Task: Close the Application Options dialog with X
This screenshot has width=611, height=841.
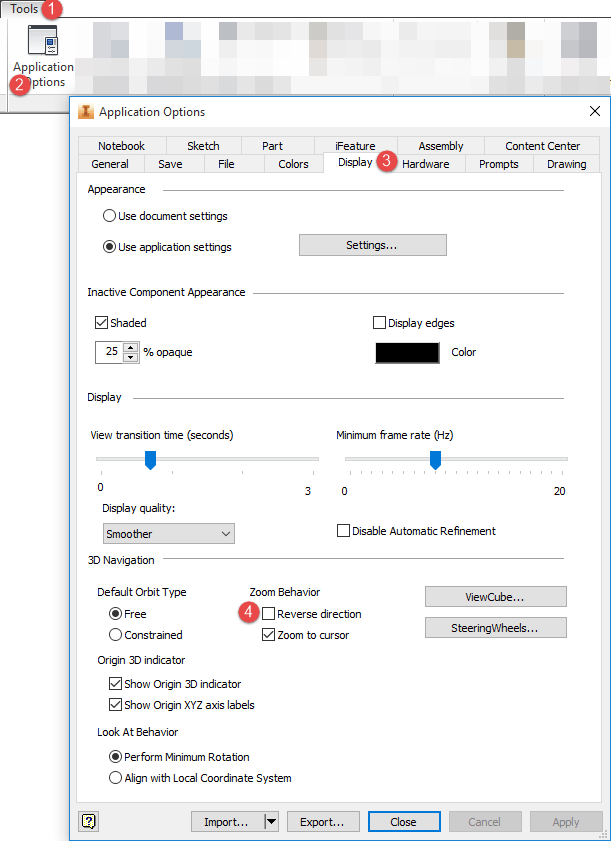Action: [x=594, y=111]
